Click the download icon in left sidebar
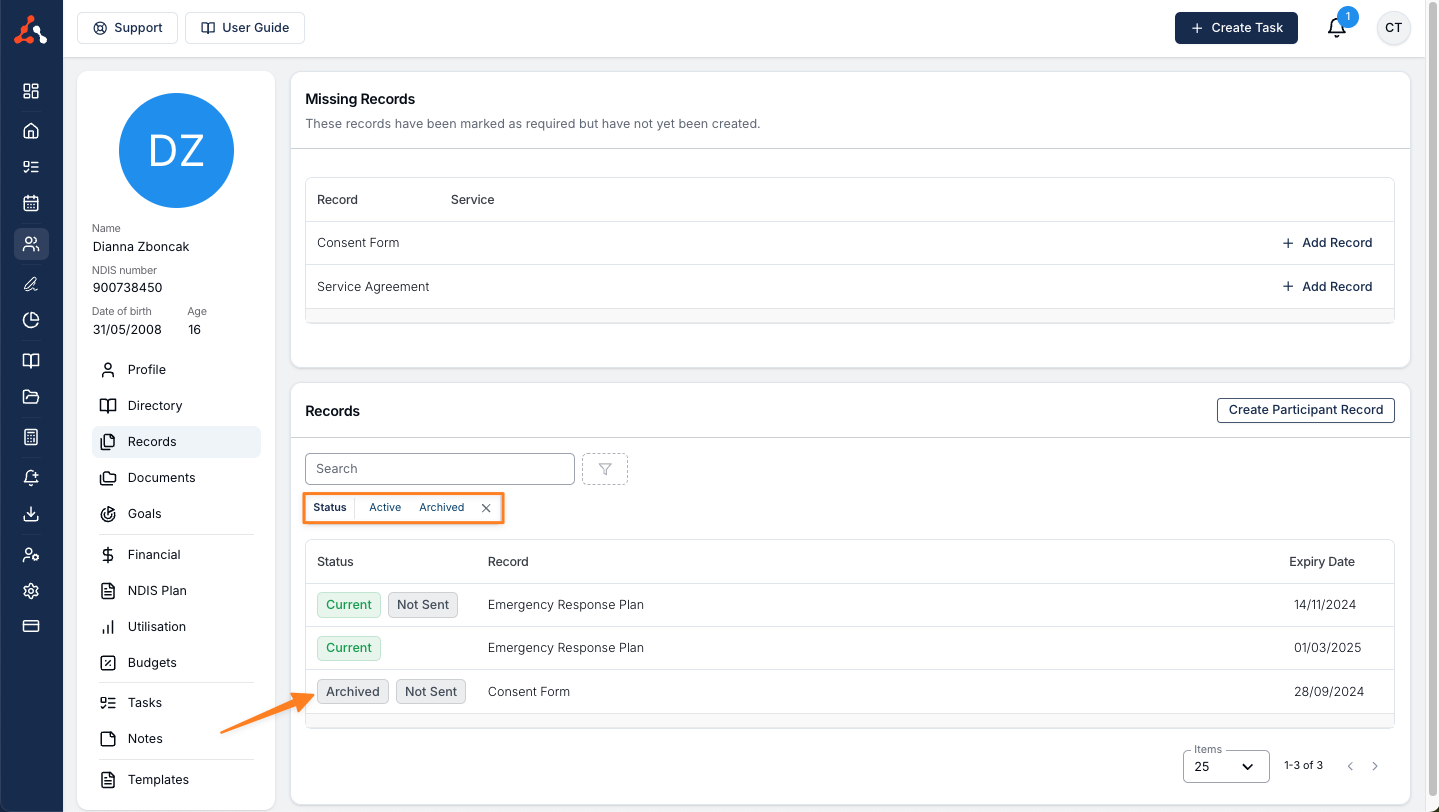This screenshot has width=1439, height=812. click(31, 514)
